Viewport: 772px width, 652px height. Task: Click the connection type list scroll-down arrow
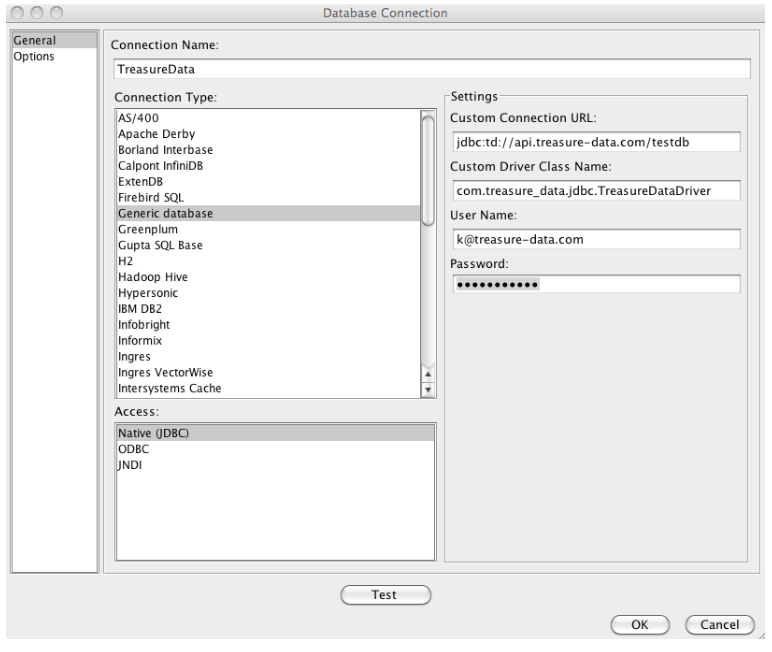429,391
